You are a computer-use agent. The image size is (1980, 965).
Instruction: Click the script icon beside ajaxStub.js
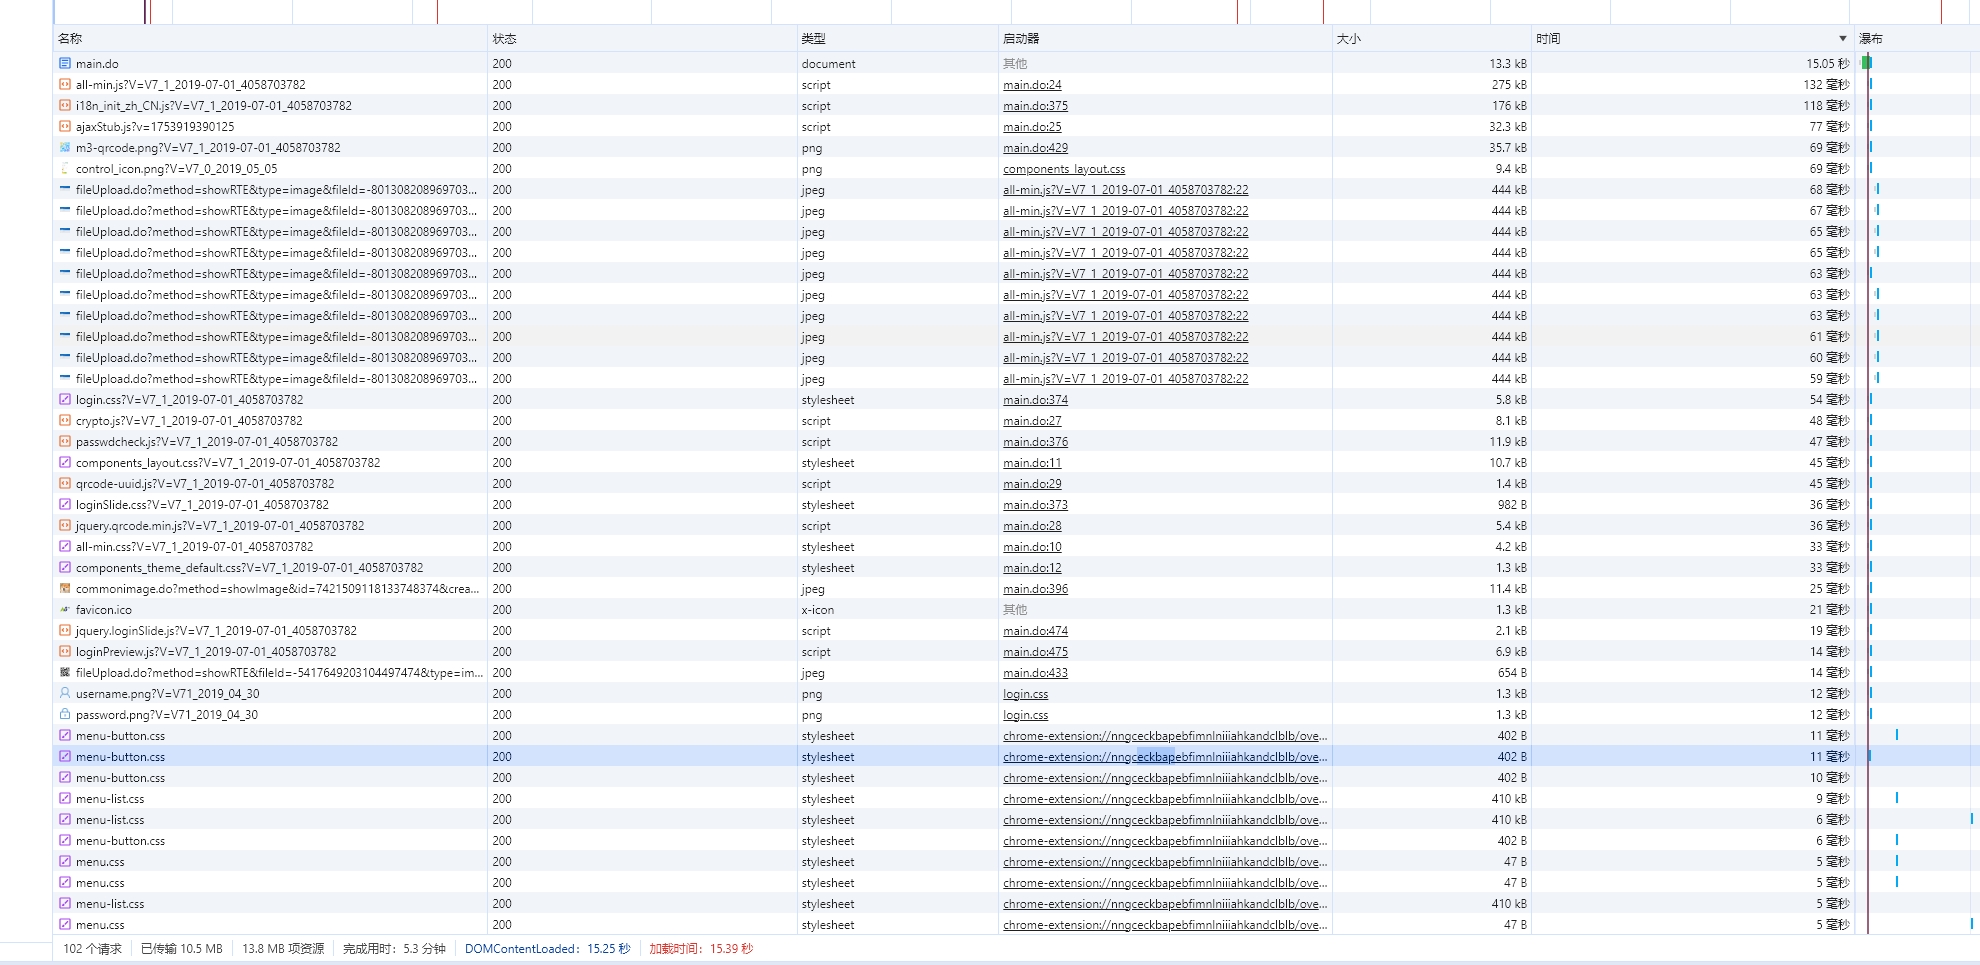(65, 126)
